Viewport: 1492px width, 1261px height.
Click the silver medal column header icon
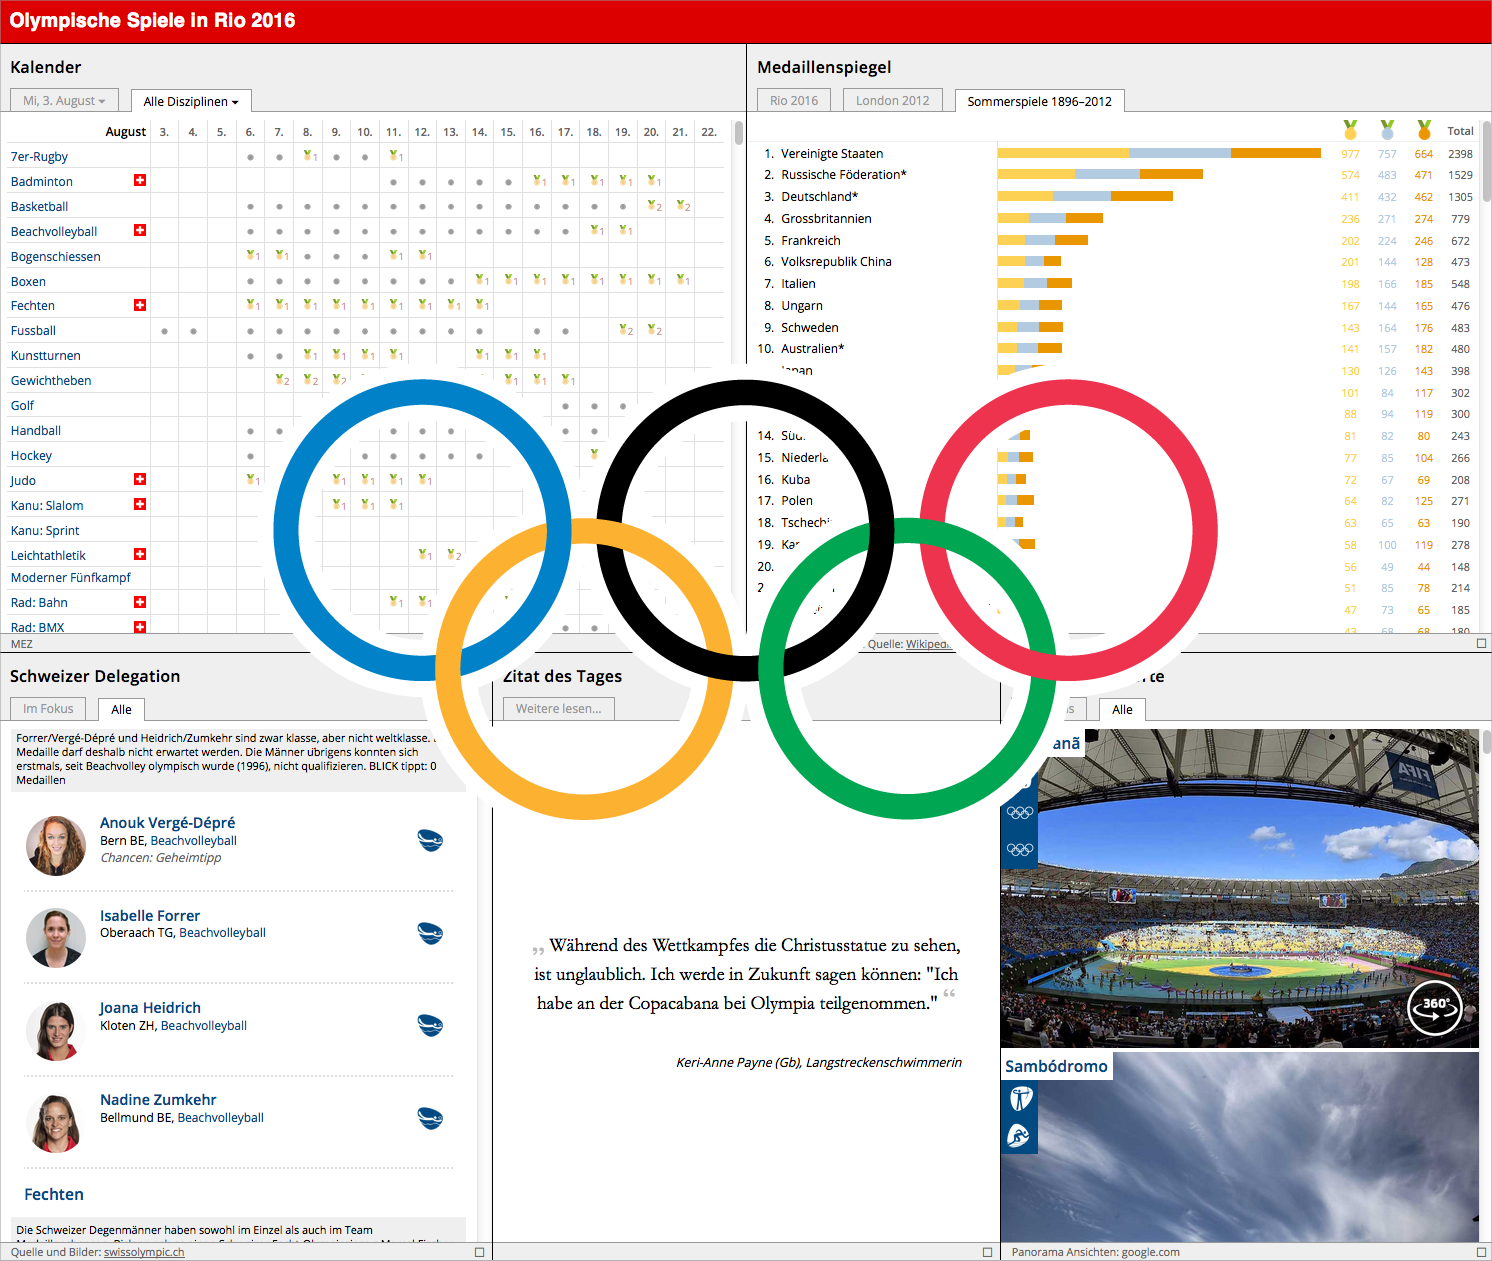pos(1387,130)
